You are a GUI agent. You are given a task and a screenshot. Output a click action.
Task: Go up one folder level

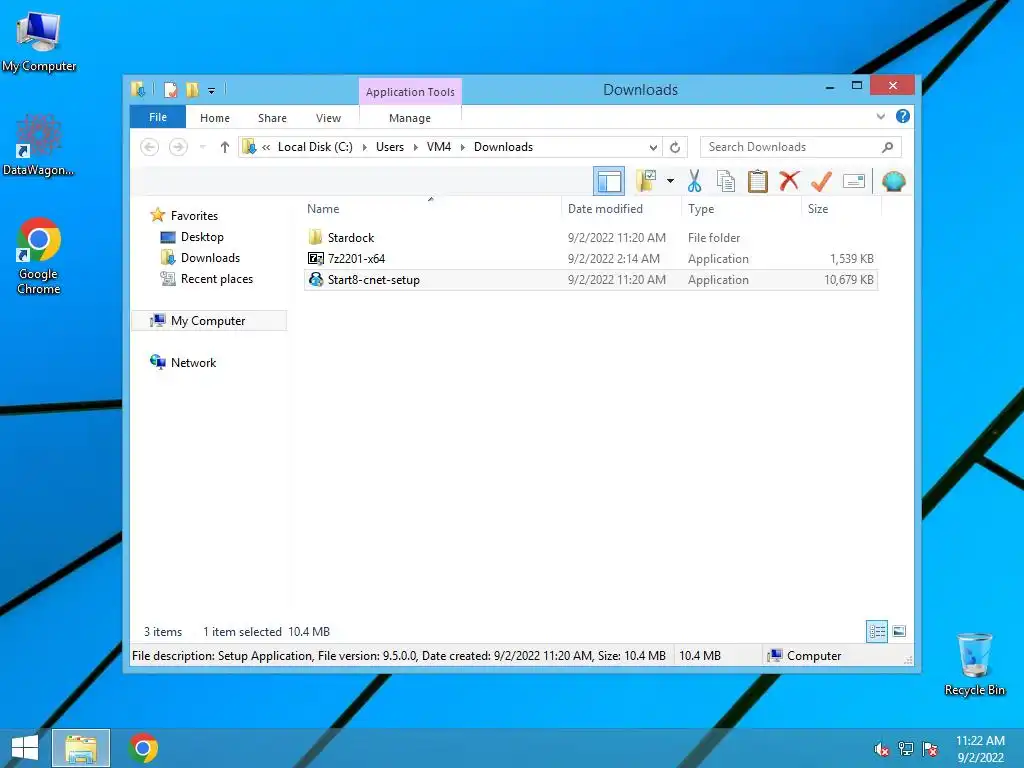tap(225, 147)
